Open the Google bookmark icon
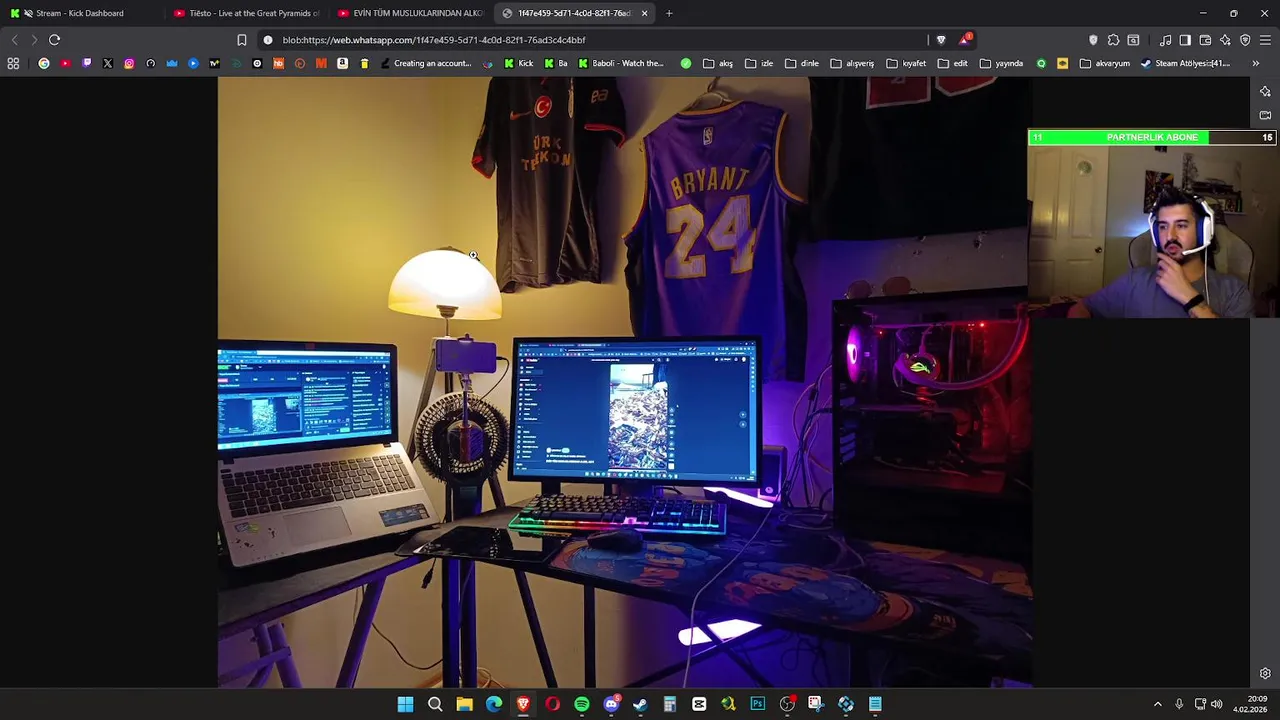 tap(44, 63)
